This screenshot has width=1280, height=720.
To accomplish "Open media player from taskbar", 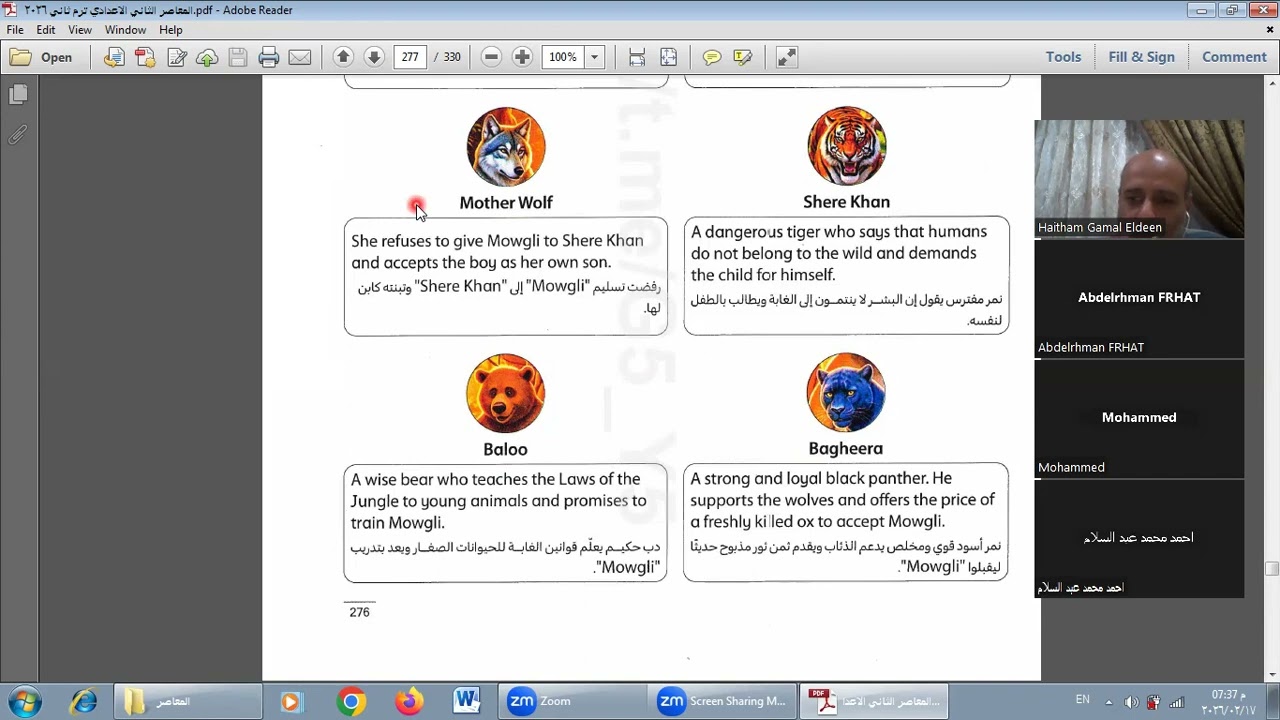I will [x=290, y=702].
